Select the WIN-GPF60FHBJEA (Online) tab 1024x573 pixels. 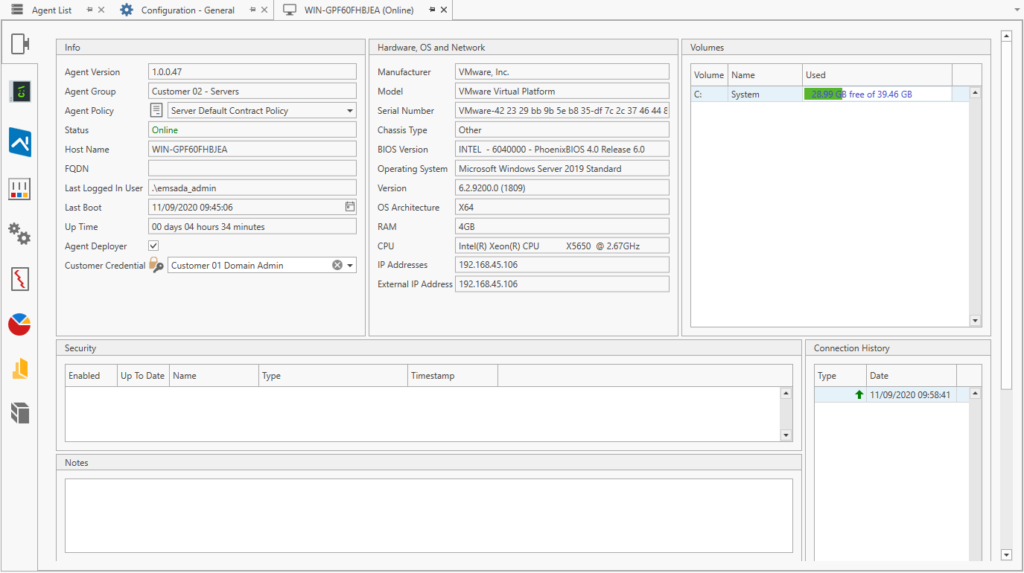coord(359,10)
